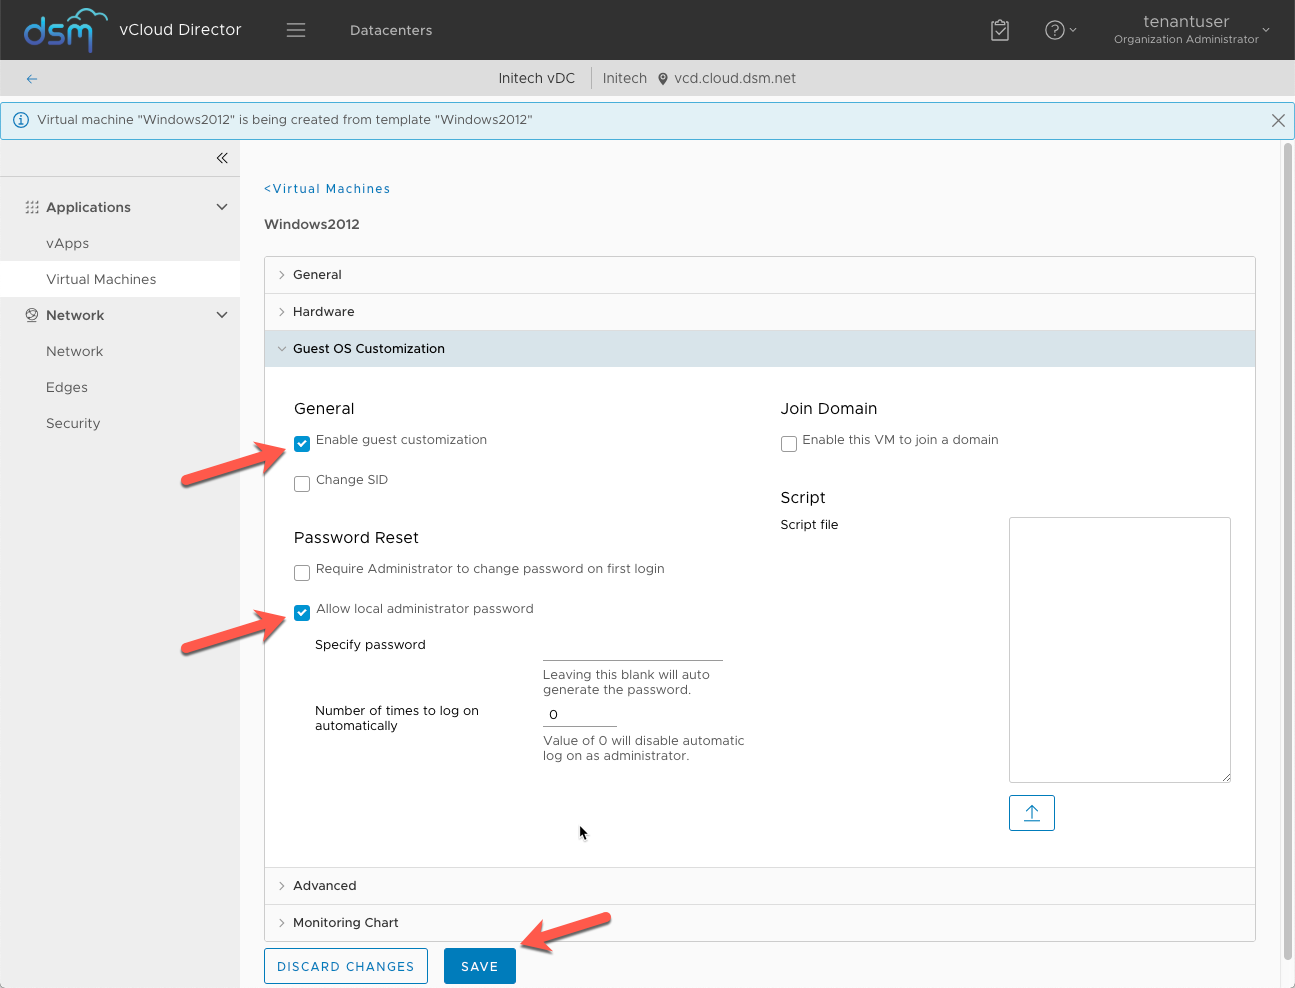Select vApps in the sidebar
The image size is (1295, 988).
[x=120, y=243]
